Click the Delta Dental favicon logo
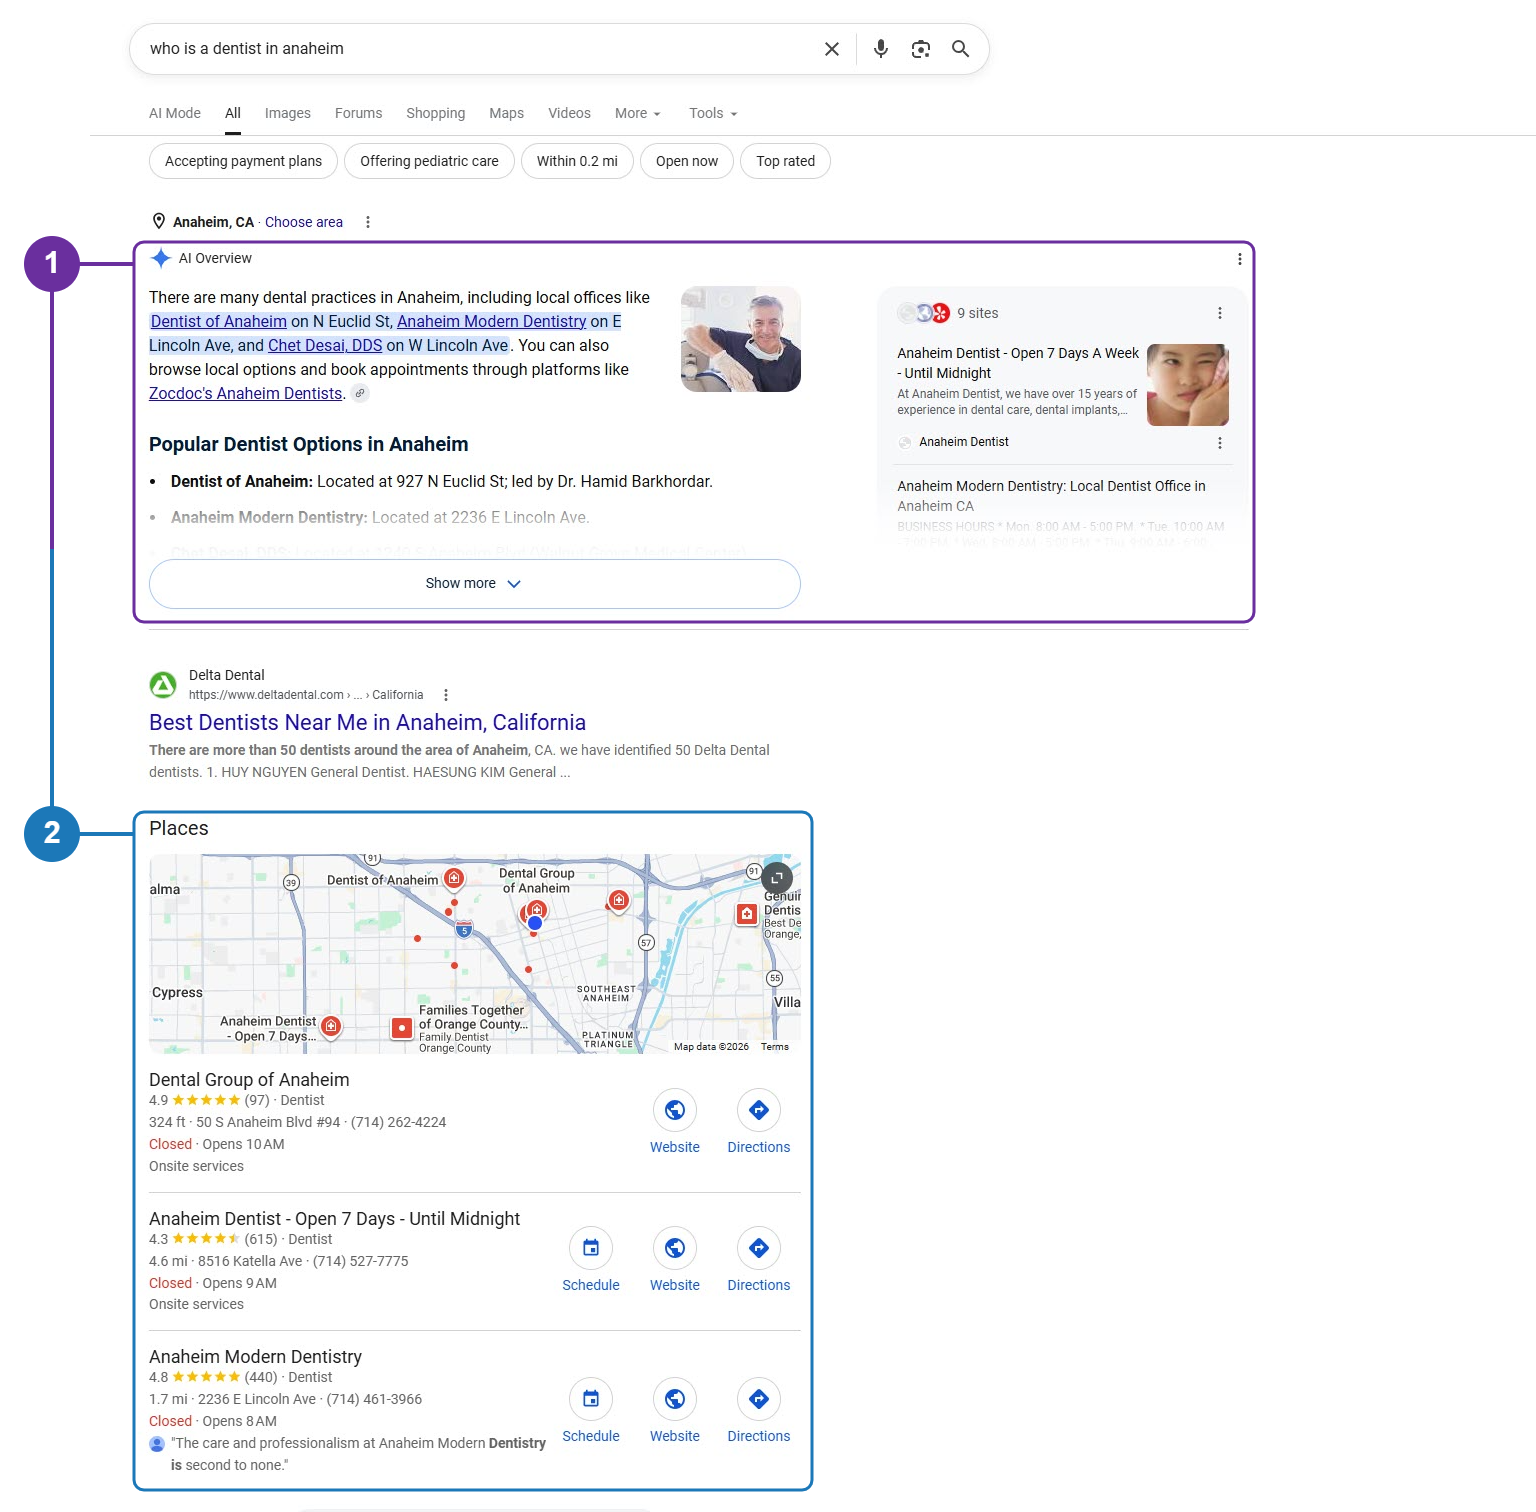 [x=163, y=685]
